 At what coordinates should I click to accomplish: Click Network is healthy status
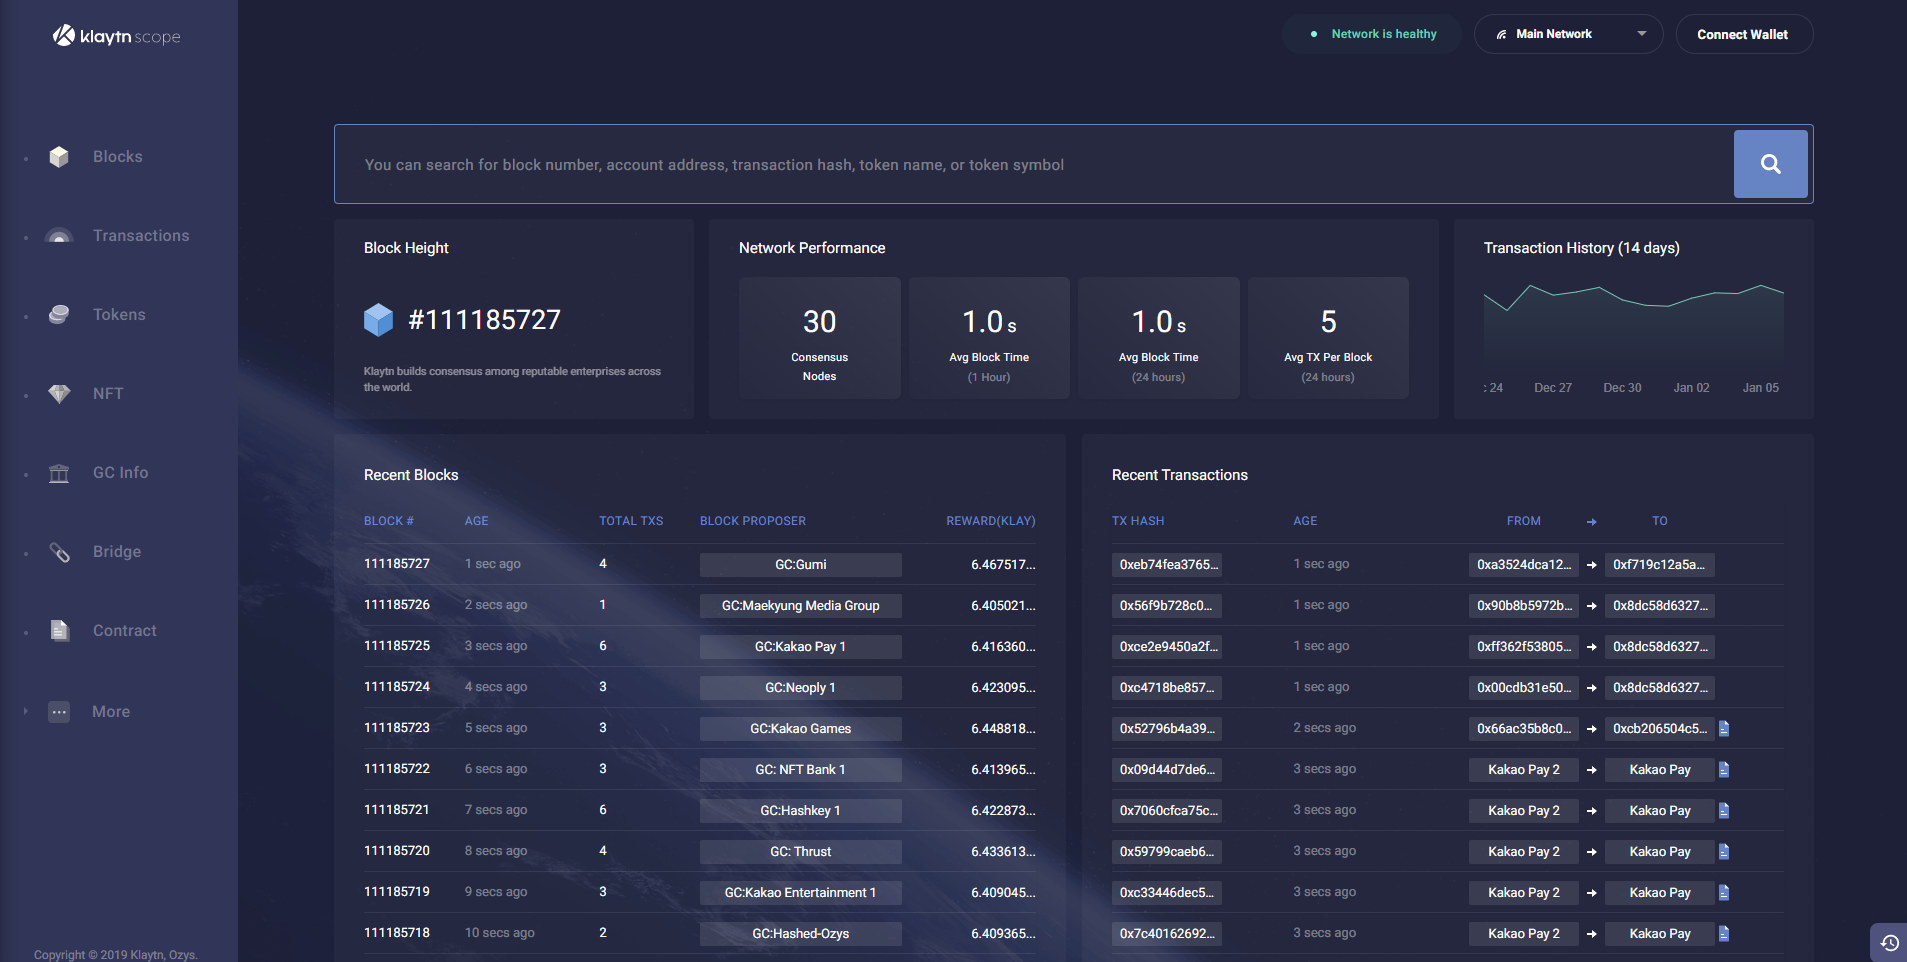(x=1372, y=34)
